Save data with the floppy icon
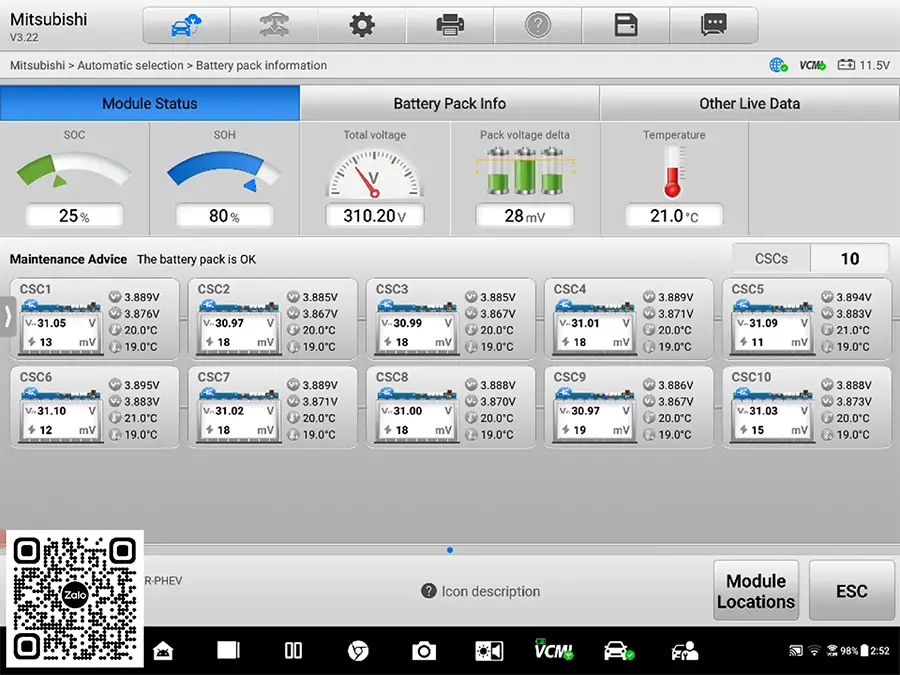The height and width of the screenshot is (675, 900). [626, 25]
